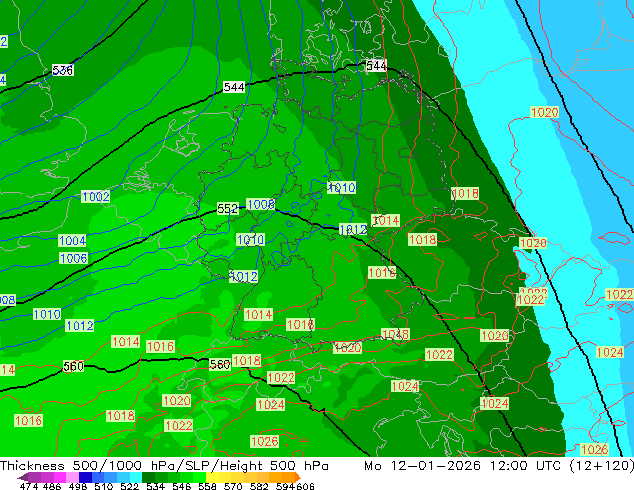Click the date text 'Mo 12-01-2026'
The image size is (634, 490).
tap(422, 466)
